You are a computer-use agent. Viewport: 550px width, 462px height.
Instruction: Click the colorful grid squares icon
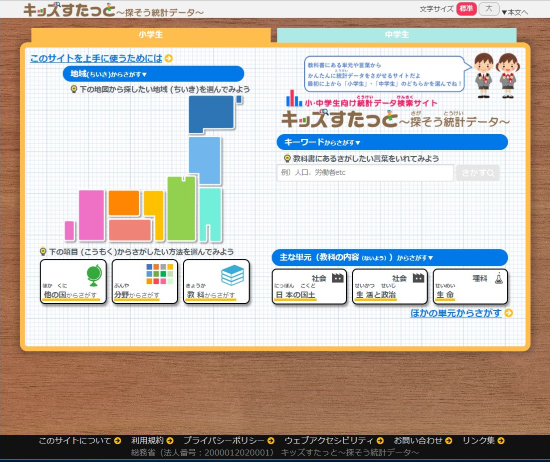click(160, 274)
